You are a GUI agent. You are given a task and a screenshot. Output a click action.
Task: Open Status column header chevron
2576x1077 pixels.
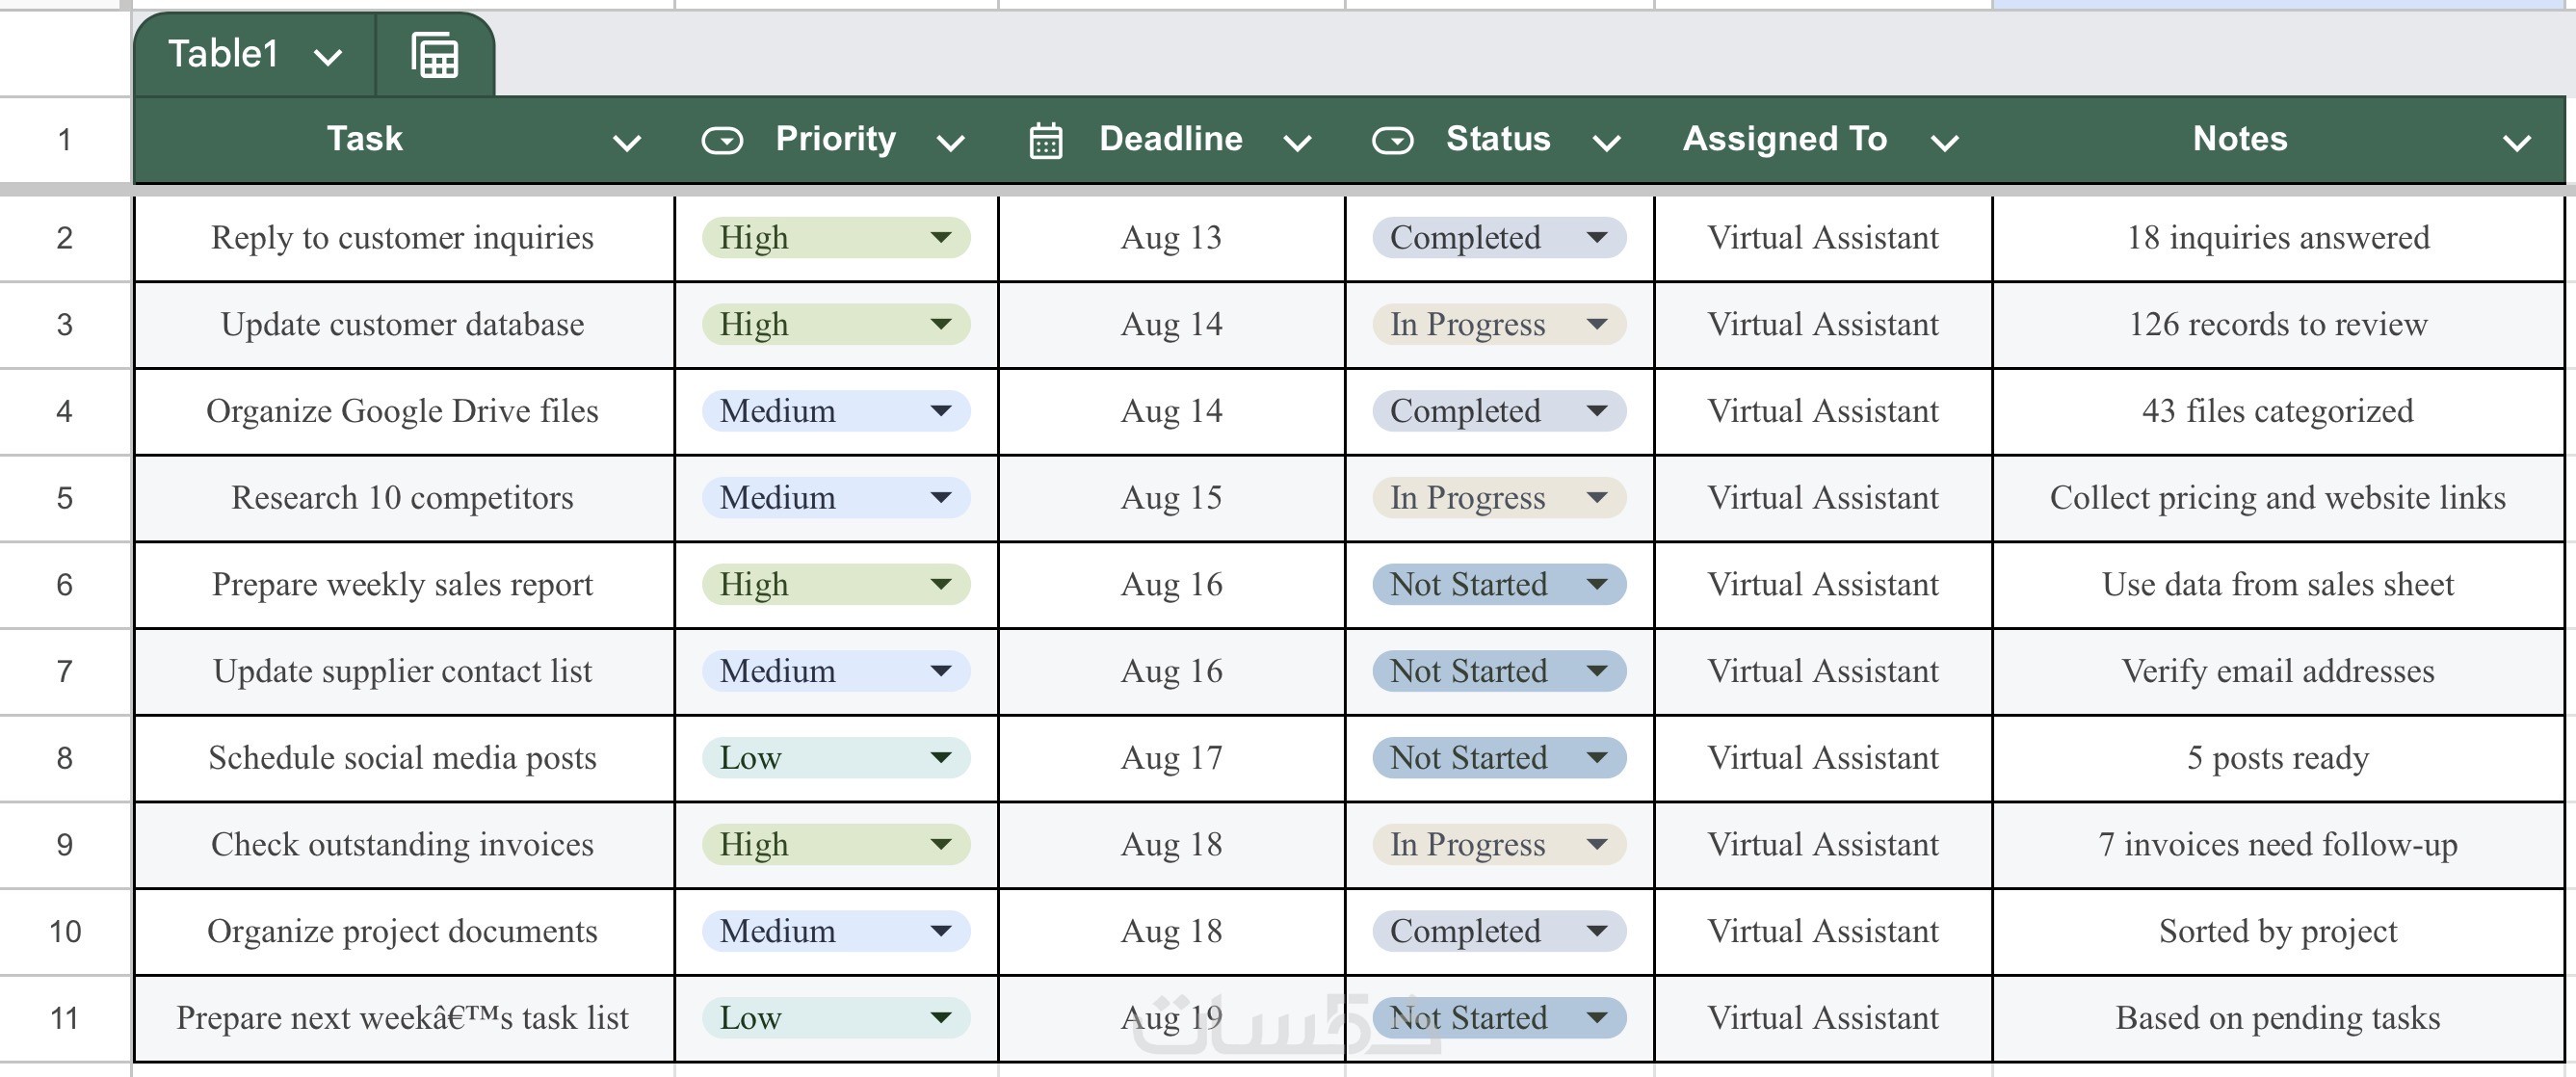click(x=1606, y=143)
